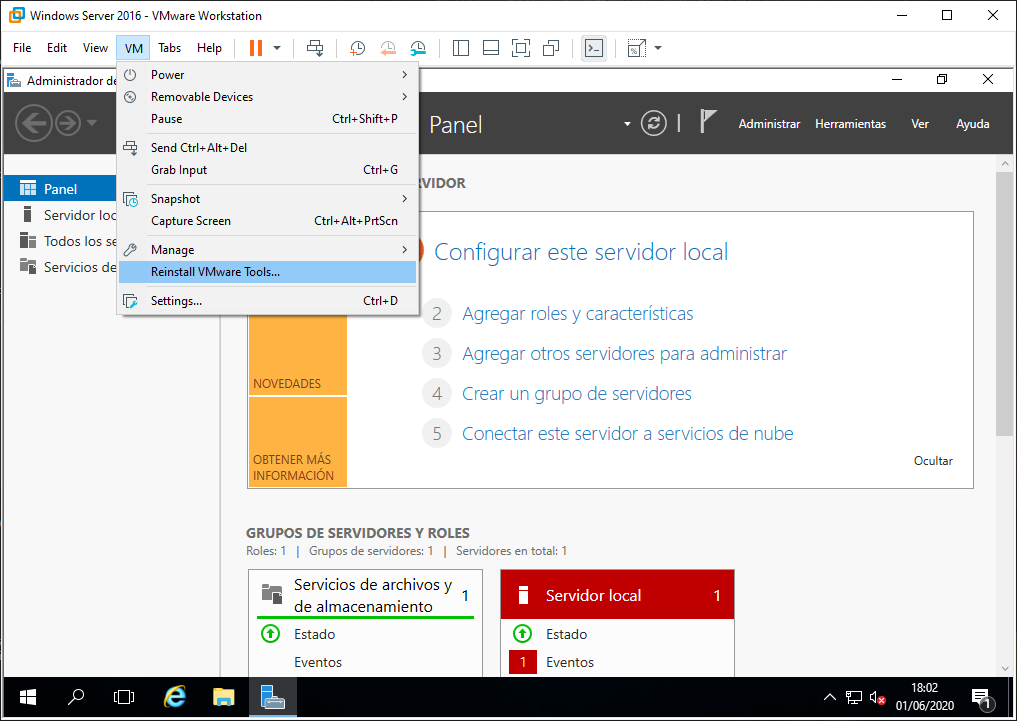
Task: Click the console view toolbar icon
Action: (594, 48)
